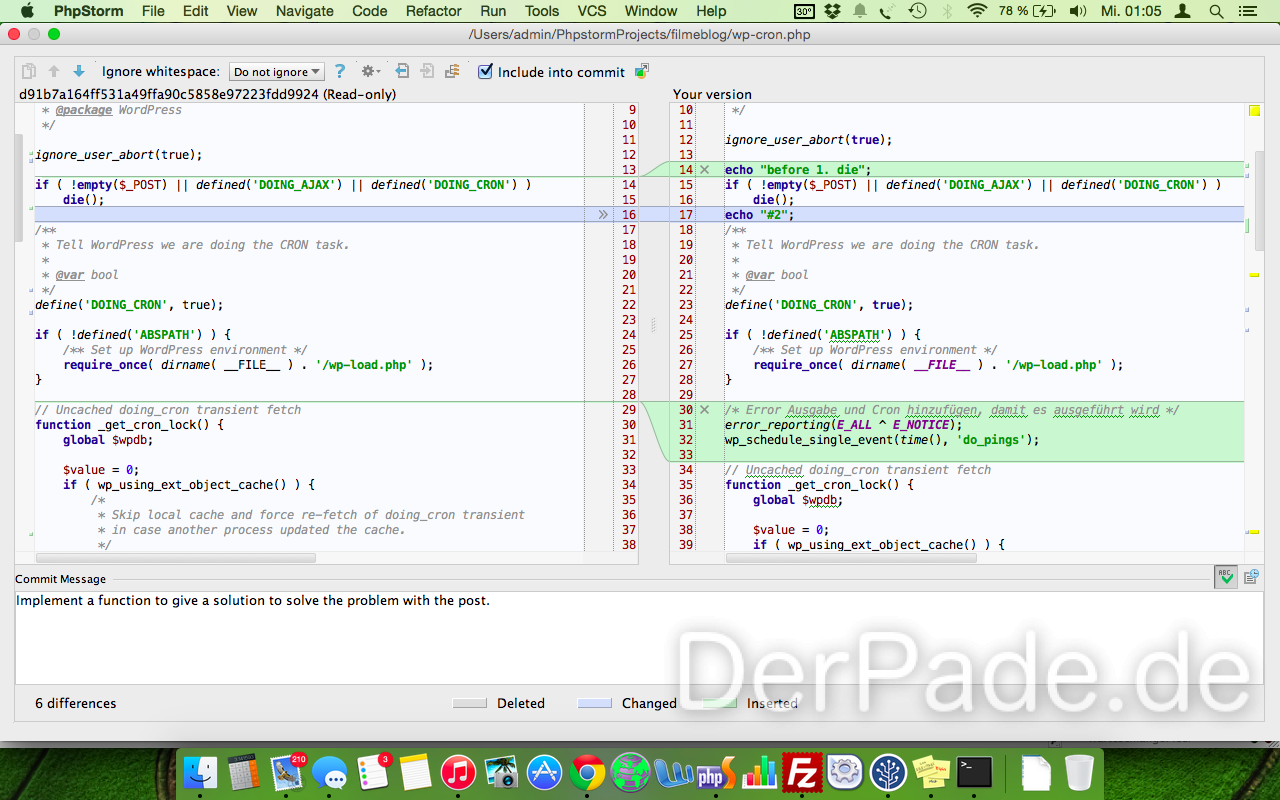Toggle Include into commit checkbox

(x=486, y=72)
